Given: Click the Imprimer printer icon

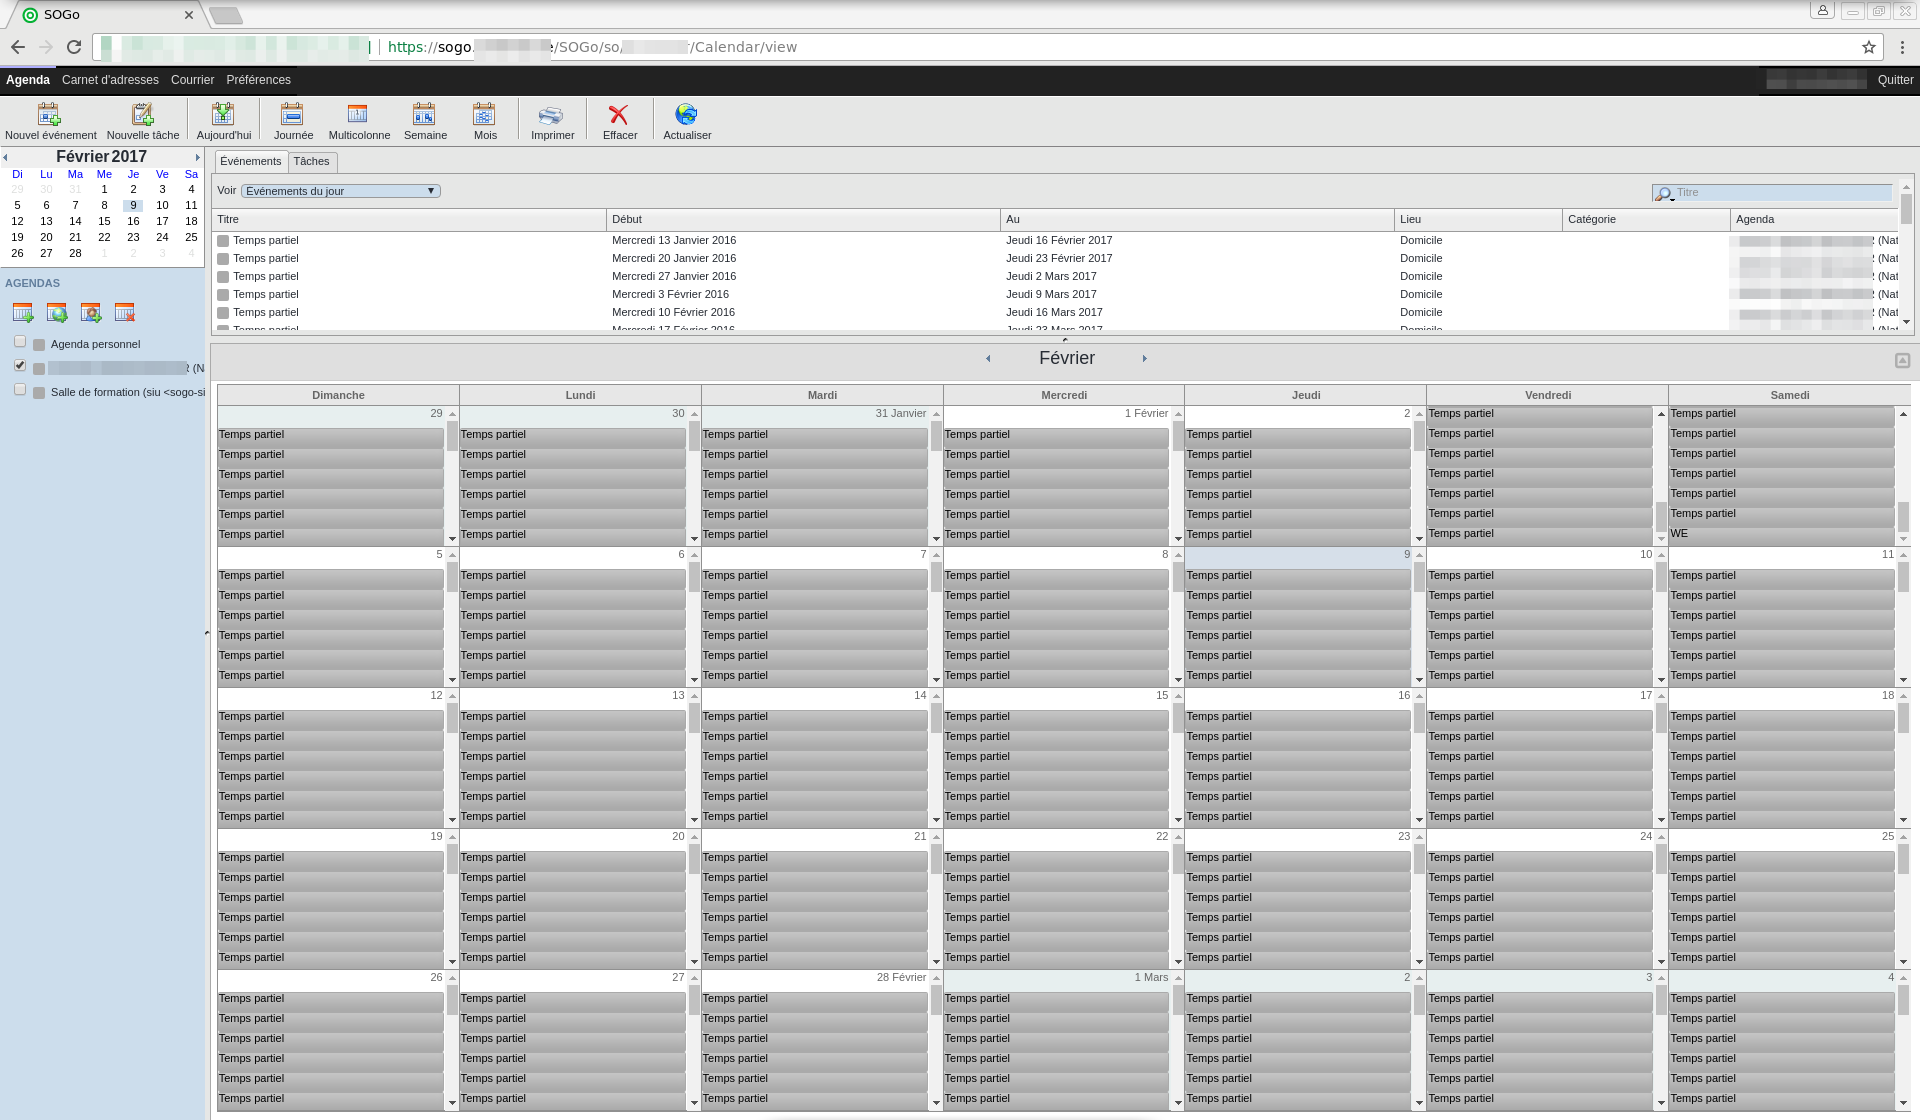Looking at the screenshot, I should (551, 115).
